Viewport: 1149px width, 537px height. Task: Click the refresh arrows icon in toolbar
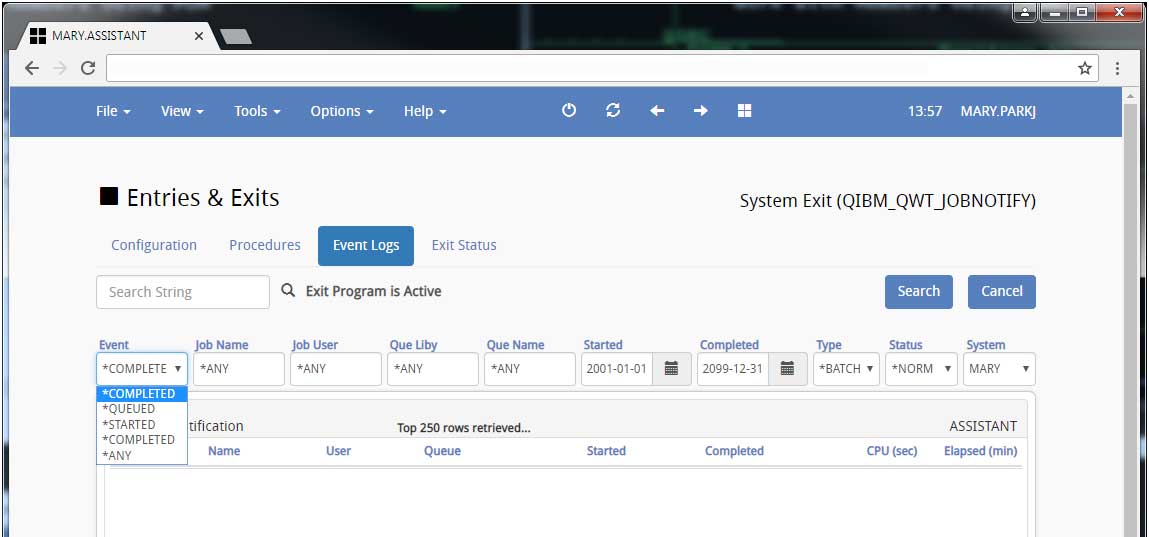click(x=613, y=111)
